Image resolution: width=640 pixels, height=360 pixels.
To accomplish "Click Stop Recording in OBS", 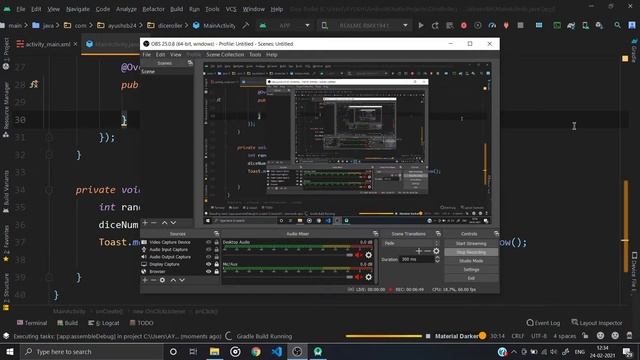I will pyautogui.click(x=471, y=252).
